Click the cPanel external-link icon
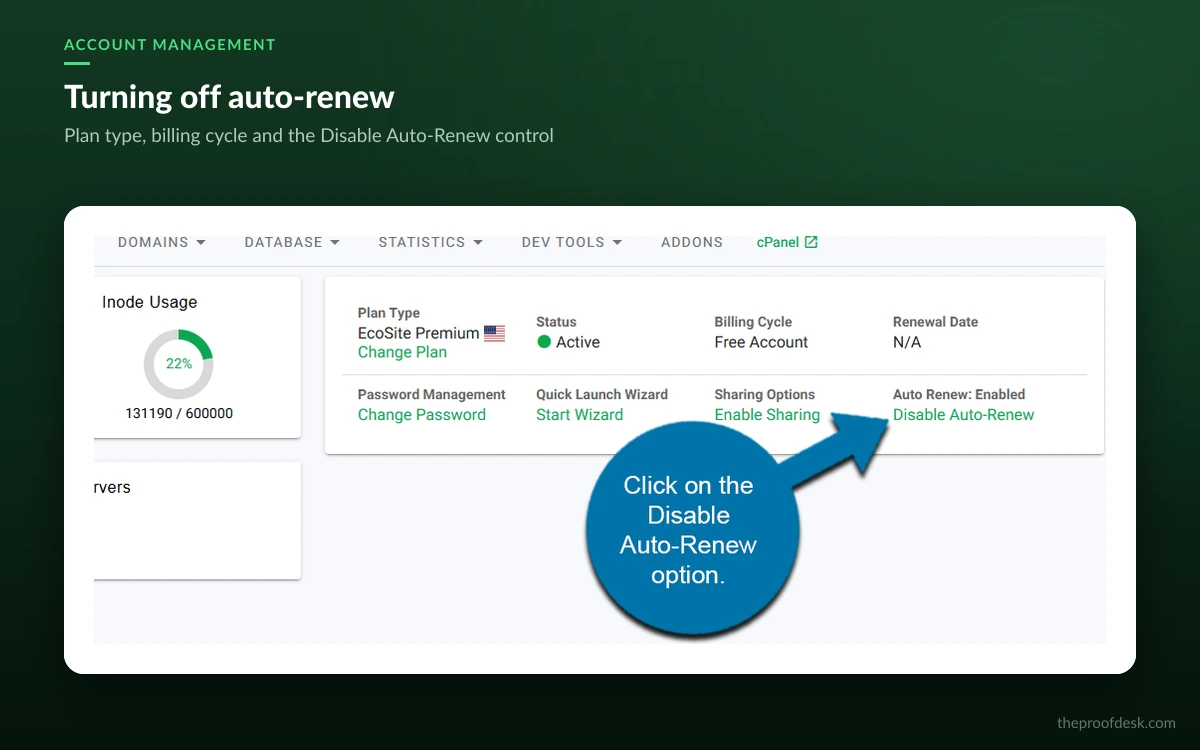Viewport: 1200px width, 750px height. pos(811,242)
